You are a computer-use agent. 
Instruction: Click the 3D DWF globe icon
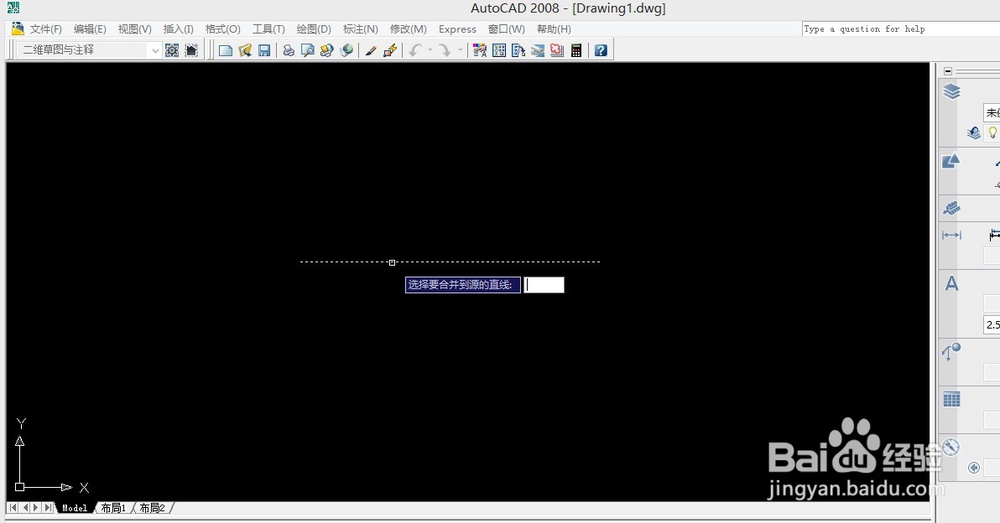[x=346, y=50]
